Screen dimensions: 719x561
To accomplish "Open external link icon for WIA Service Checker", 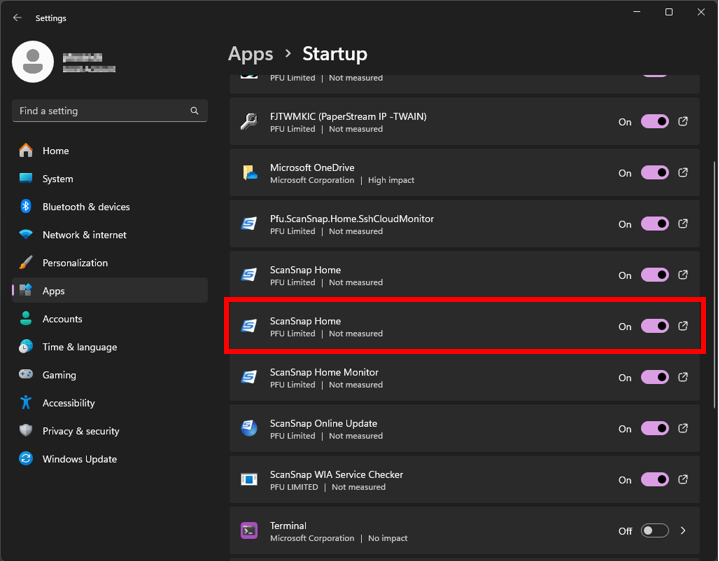I will pos(683,479).
